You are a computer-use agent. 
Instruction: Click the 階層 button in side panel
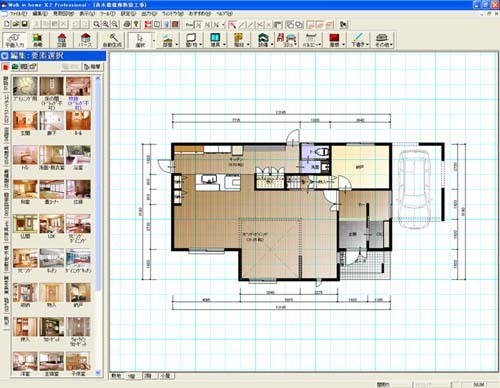93,67
